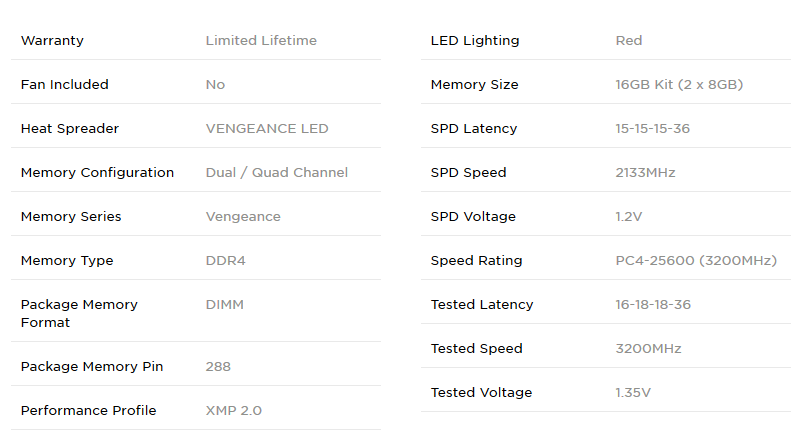Click the Memory Configuration label
806x434 pixels.
[x=97, y=173]
